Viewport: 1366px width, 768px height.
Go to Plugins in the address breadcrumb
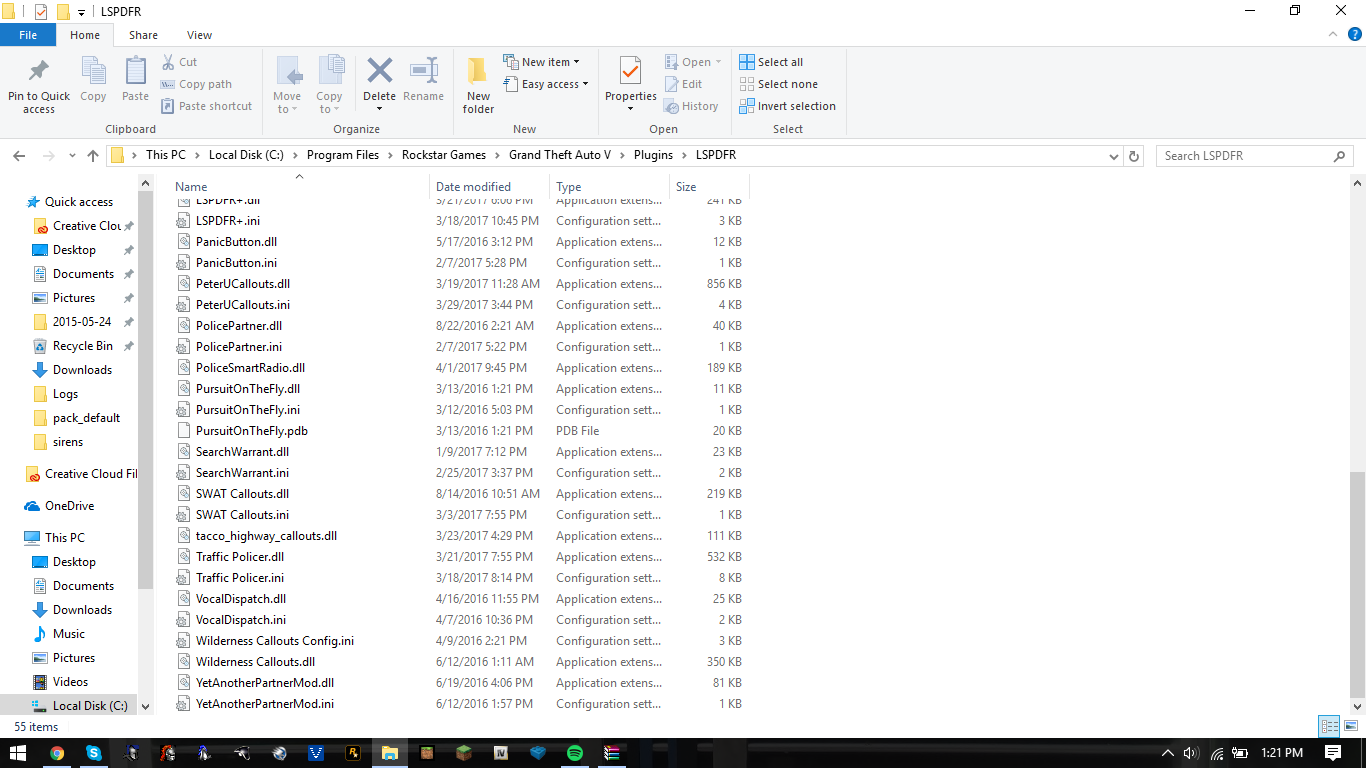tap(653, 155)
